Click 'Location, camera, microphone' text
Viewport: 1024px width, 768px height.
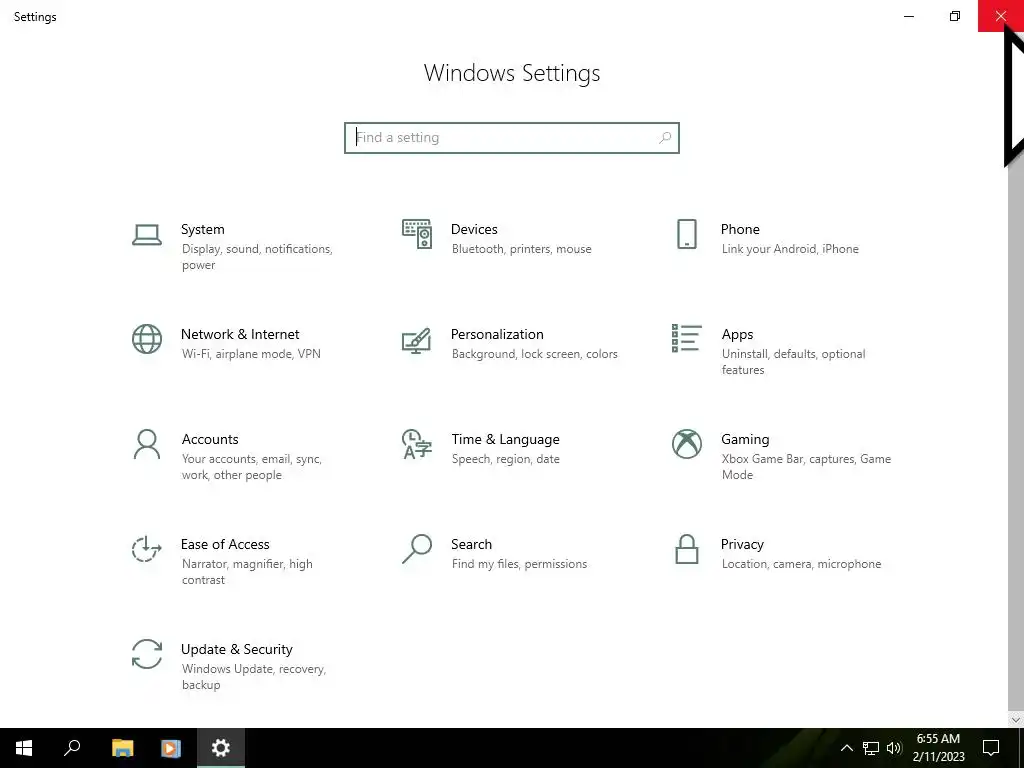(801, 564)
